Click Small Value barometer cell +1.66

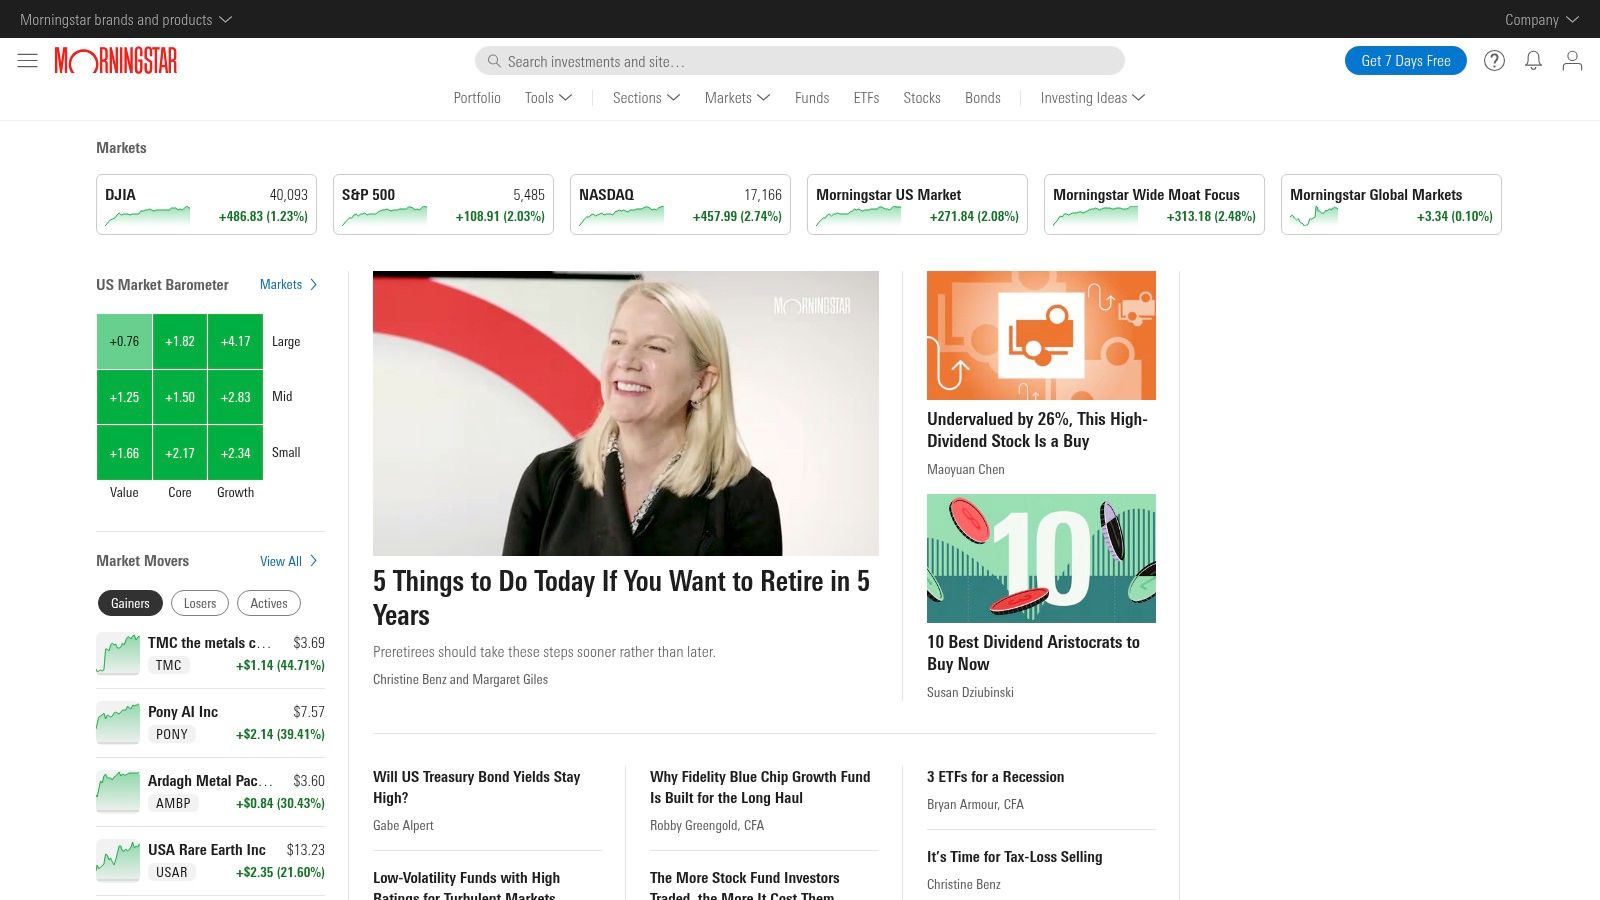(124, 453)
